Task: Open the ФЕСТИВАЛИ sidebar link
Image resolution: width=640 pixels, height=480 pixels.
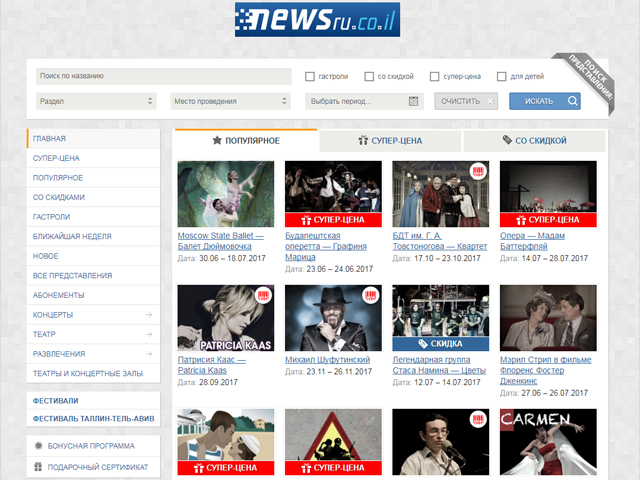Action: tap(56, 401)
